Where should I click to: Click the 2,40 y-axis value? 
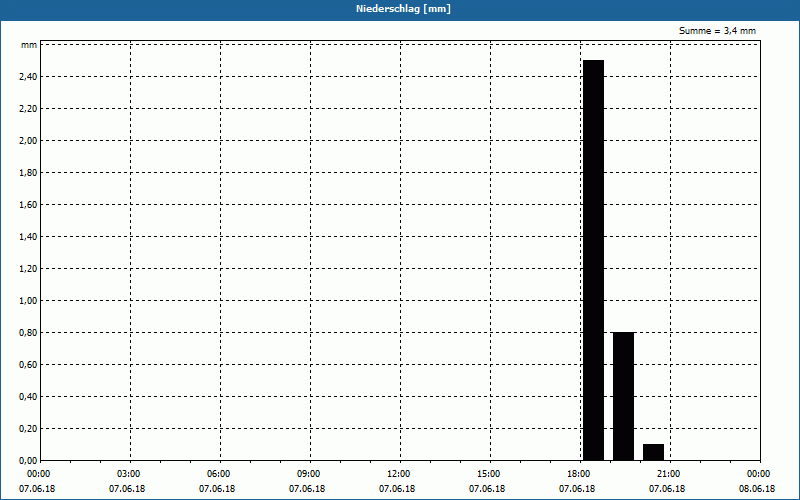click(28, 77)
